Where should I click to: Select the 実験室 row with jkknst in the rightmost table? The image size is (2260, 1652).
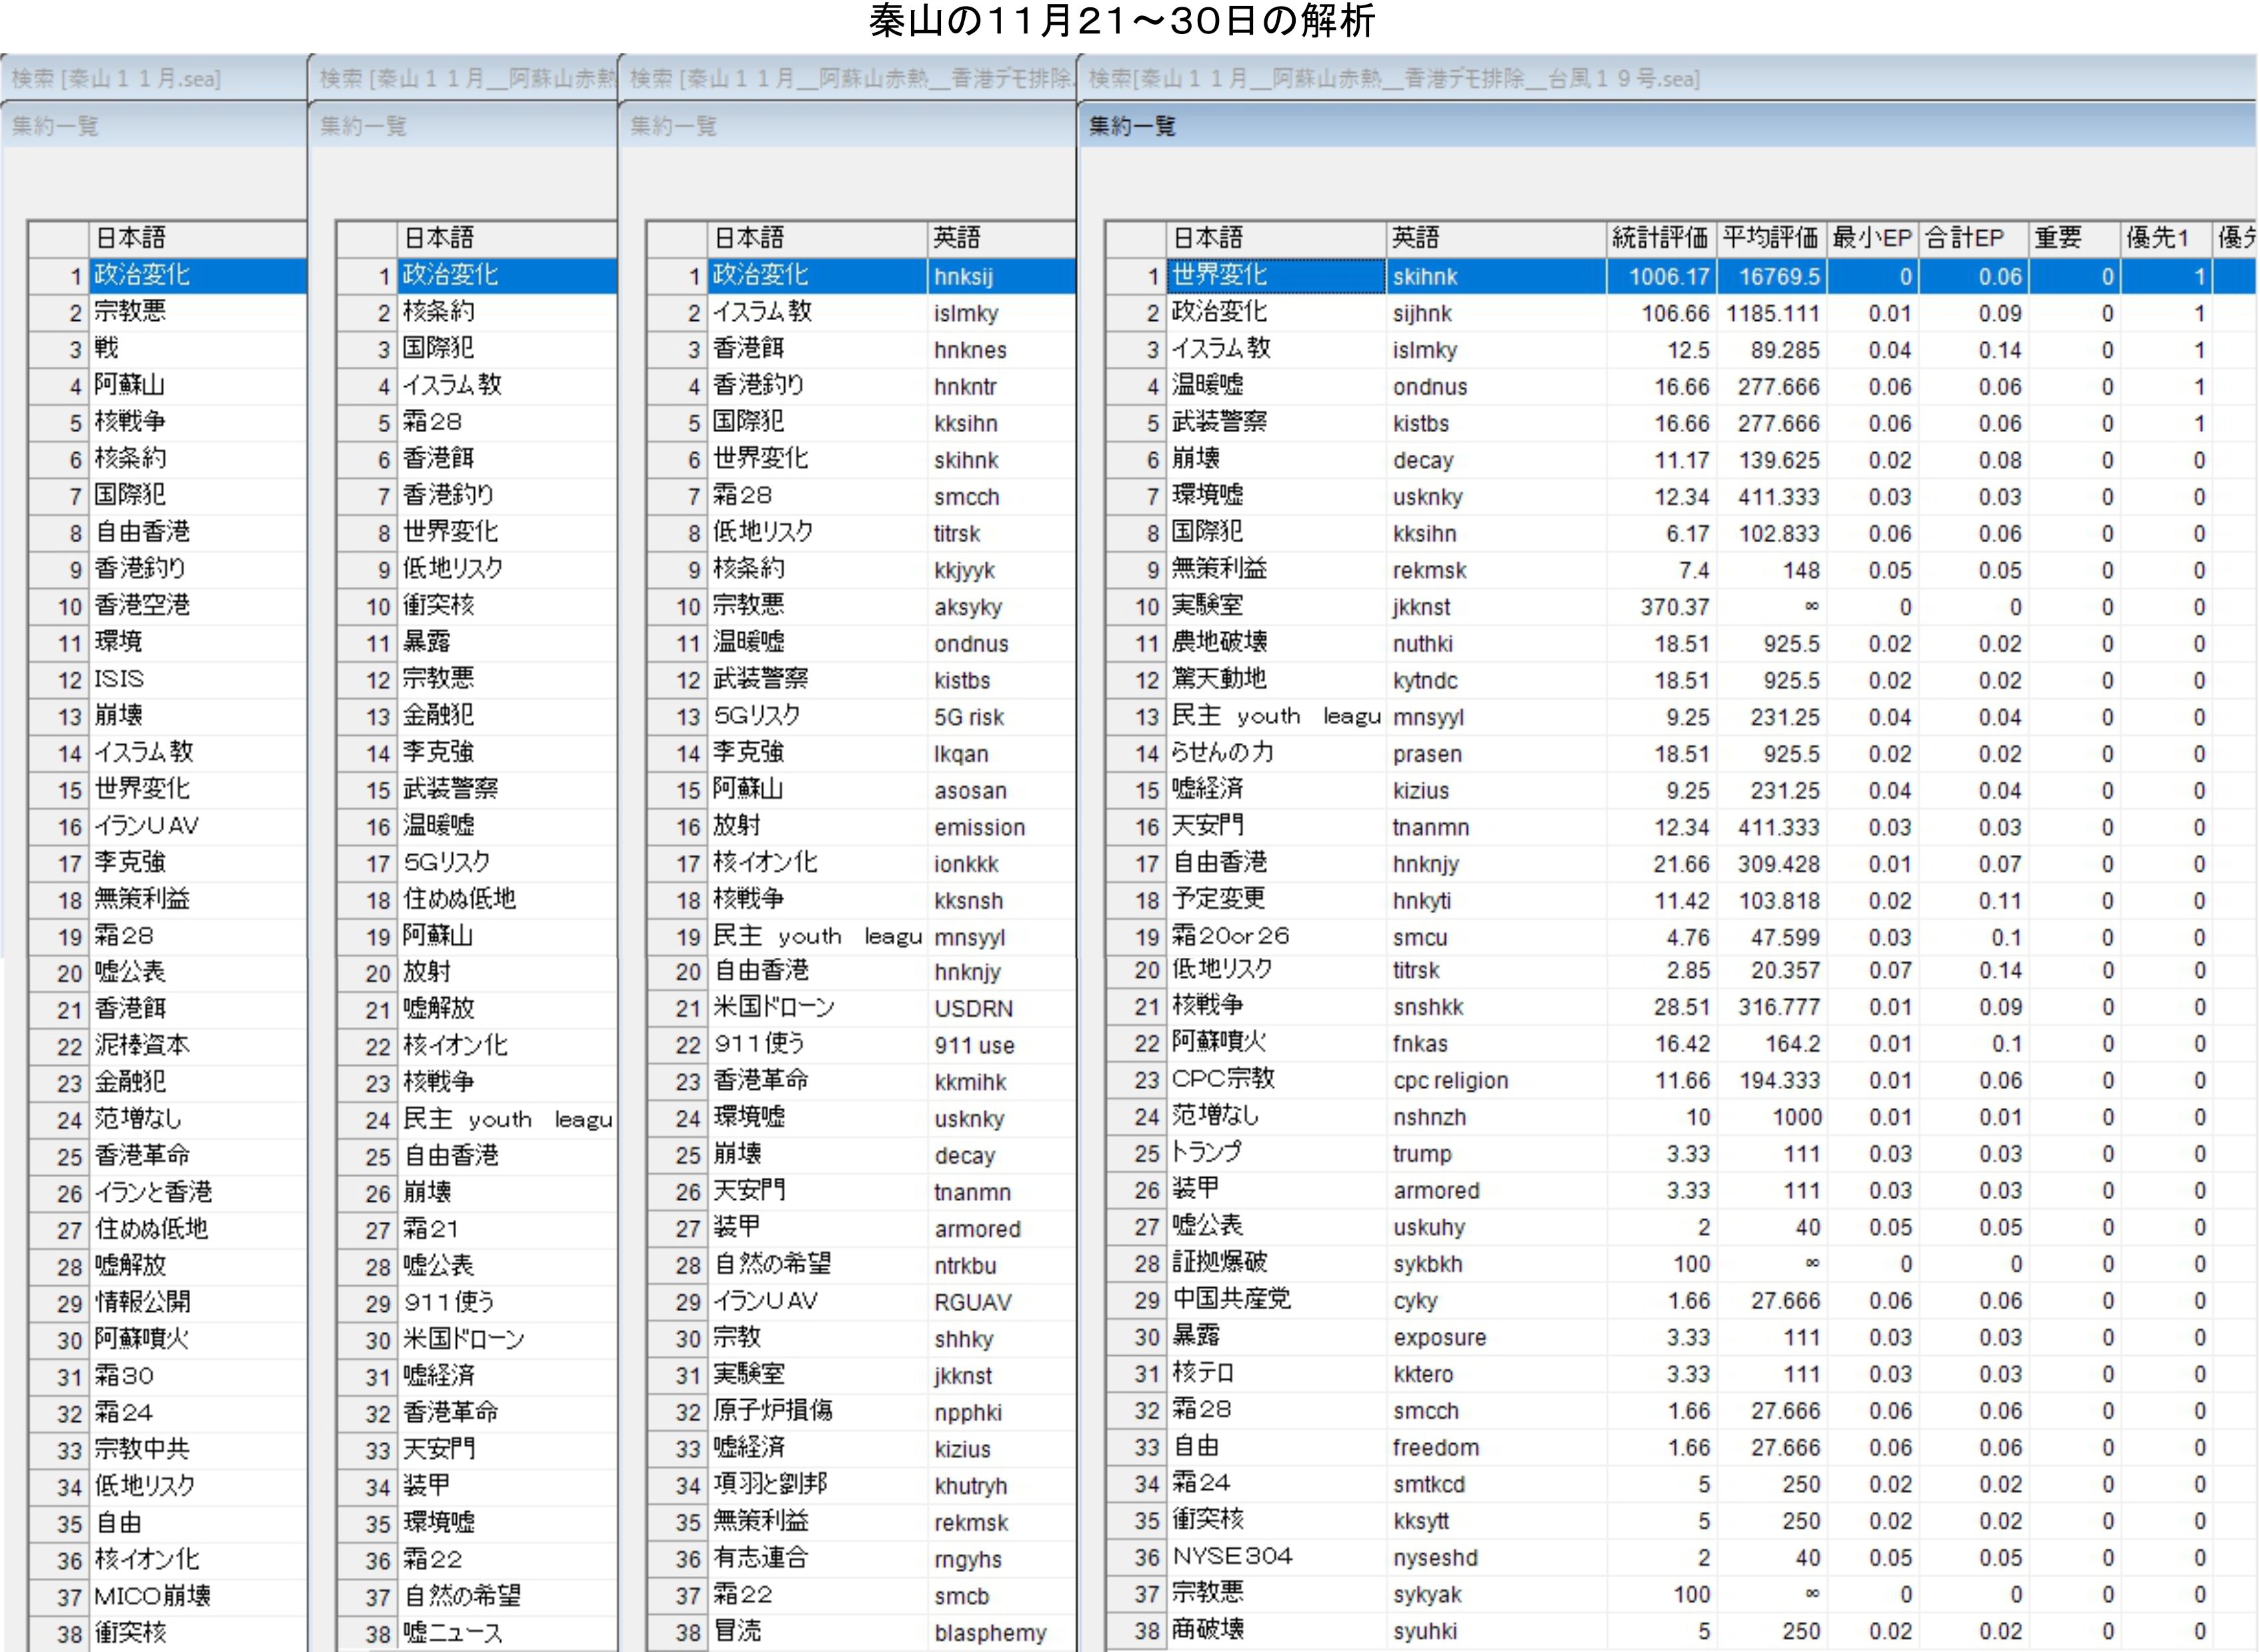[1208, 606]
